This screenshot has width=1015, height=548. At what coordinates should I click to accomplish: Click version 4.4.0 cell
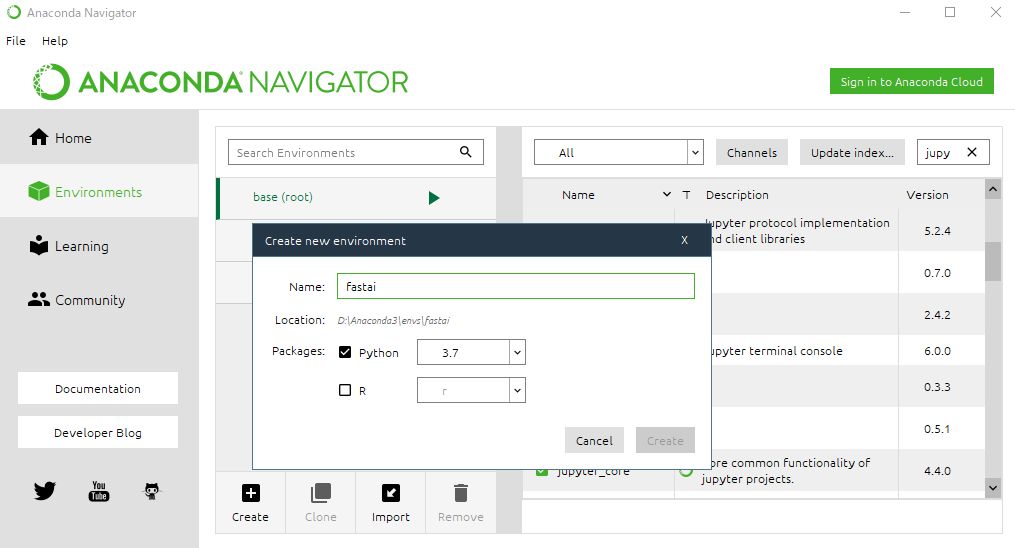[x=937, y=470]
